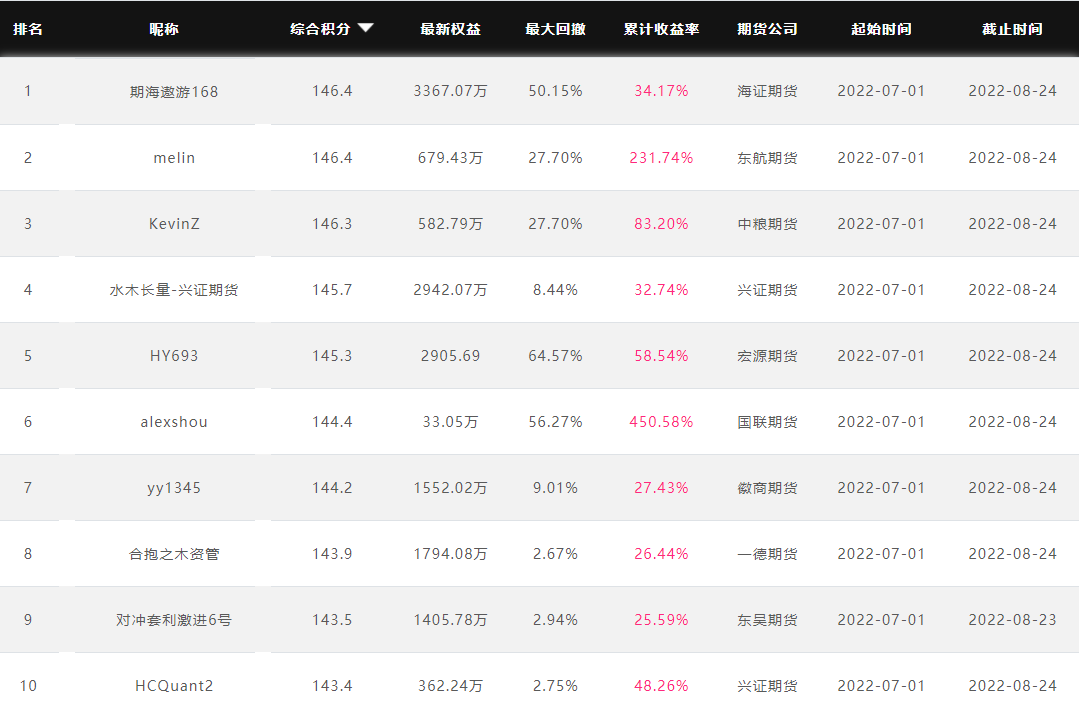Select the 83.20% cumulative return value

661,224
